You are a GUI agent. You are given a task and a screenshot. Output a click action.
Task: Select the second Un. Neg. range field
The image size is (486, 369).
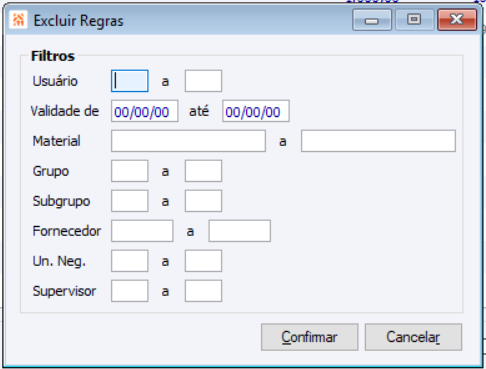(203, 261)
